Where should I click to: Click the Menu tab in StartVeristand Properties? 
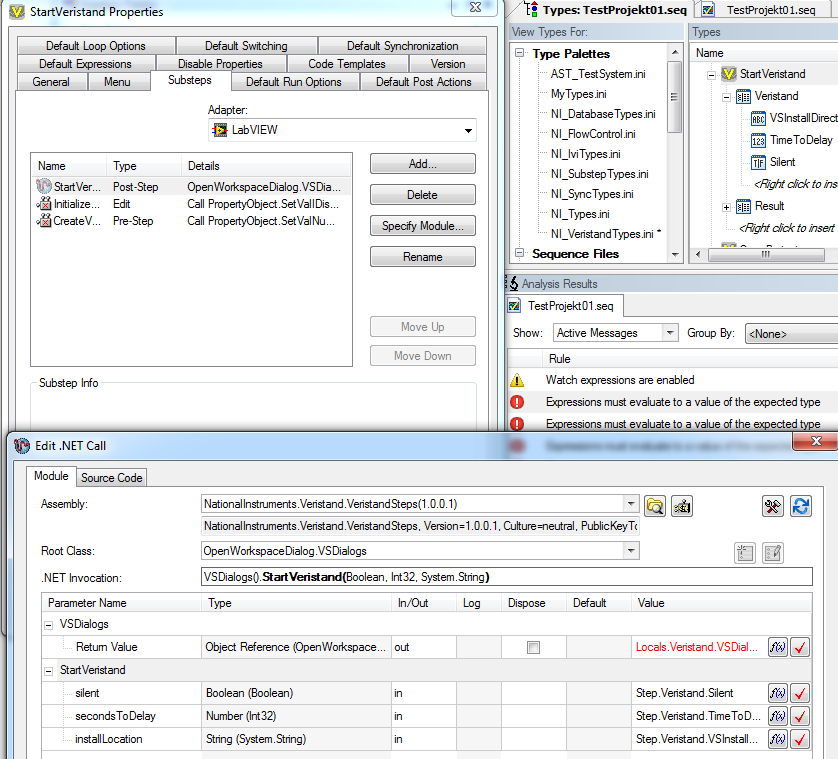(117, 82)
